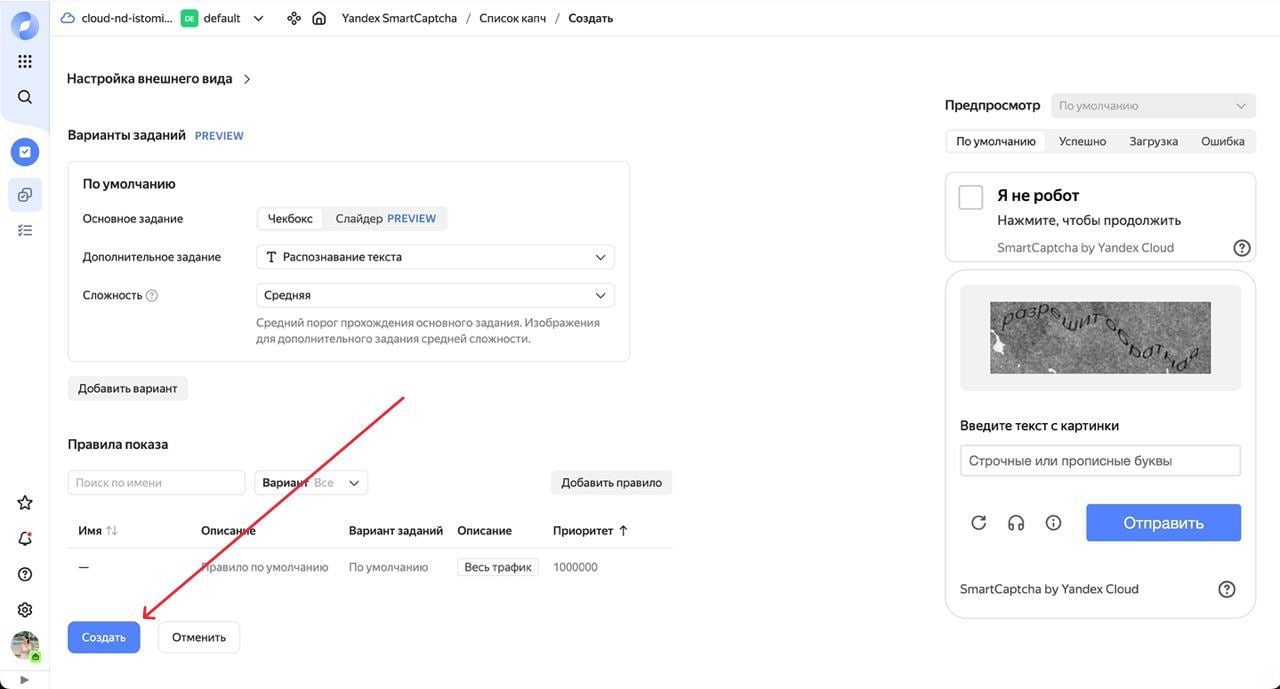This screenshot has width=1280, height=689.
Task: Open user avatar account menu
Action: [x=25, y=646]
